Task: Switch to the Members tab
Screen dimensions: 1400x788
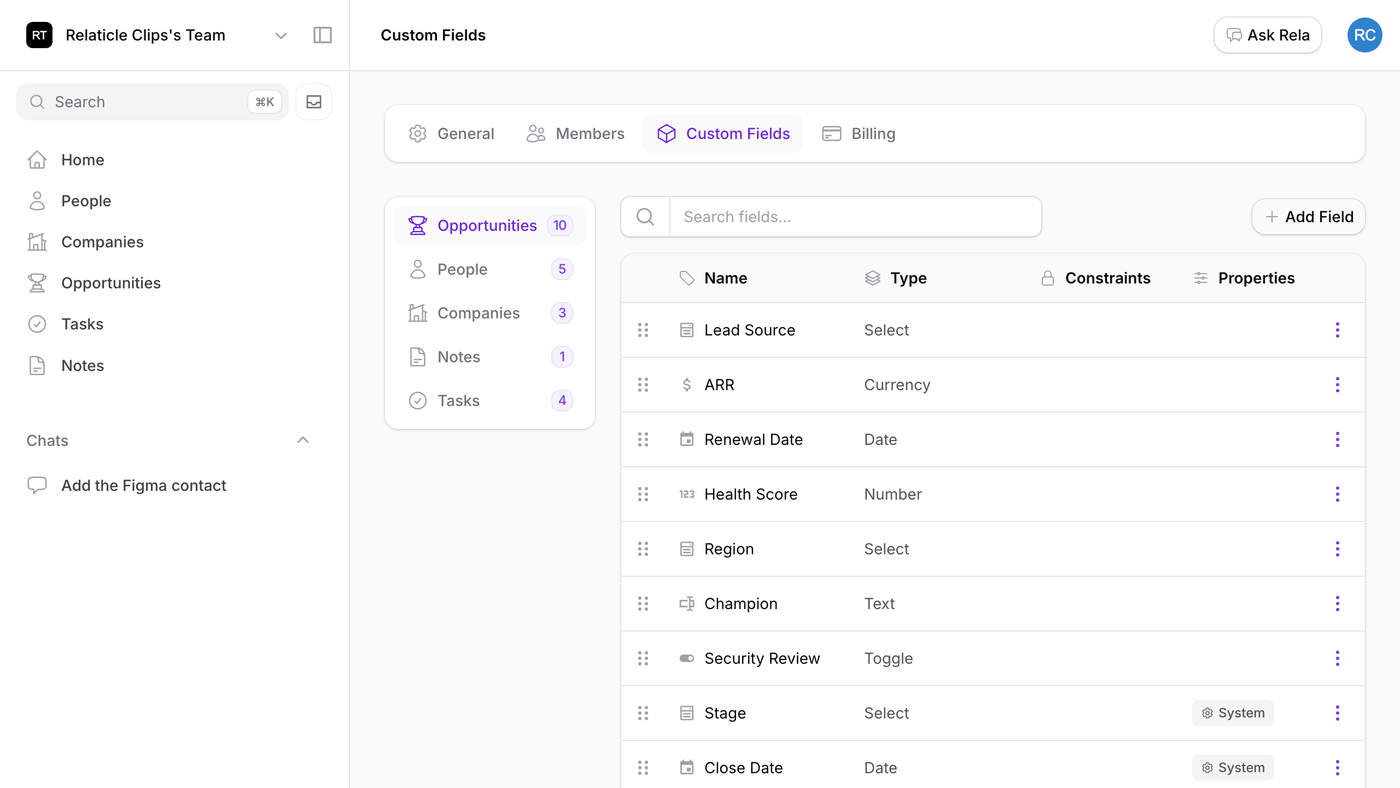Action: coord(576,134)
